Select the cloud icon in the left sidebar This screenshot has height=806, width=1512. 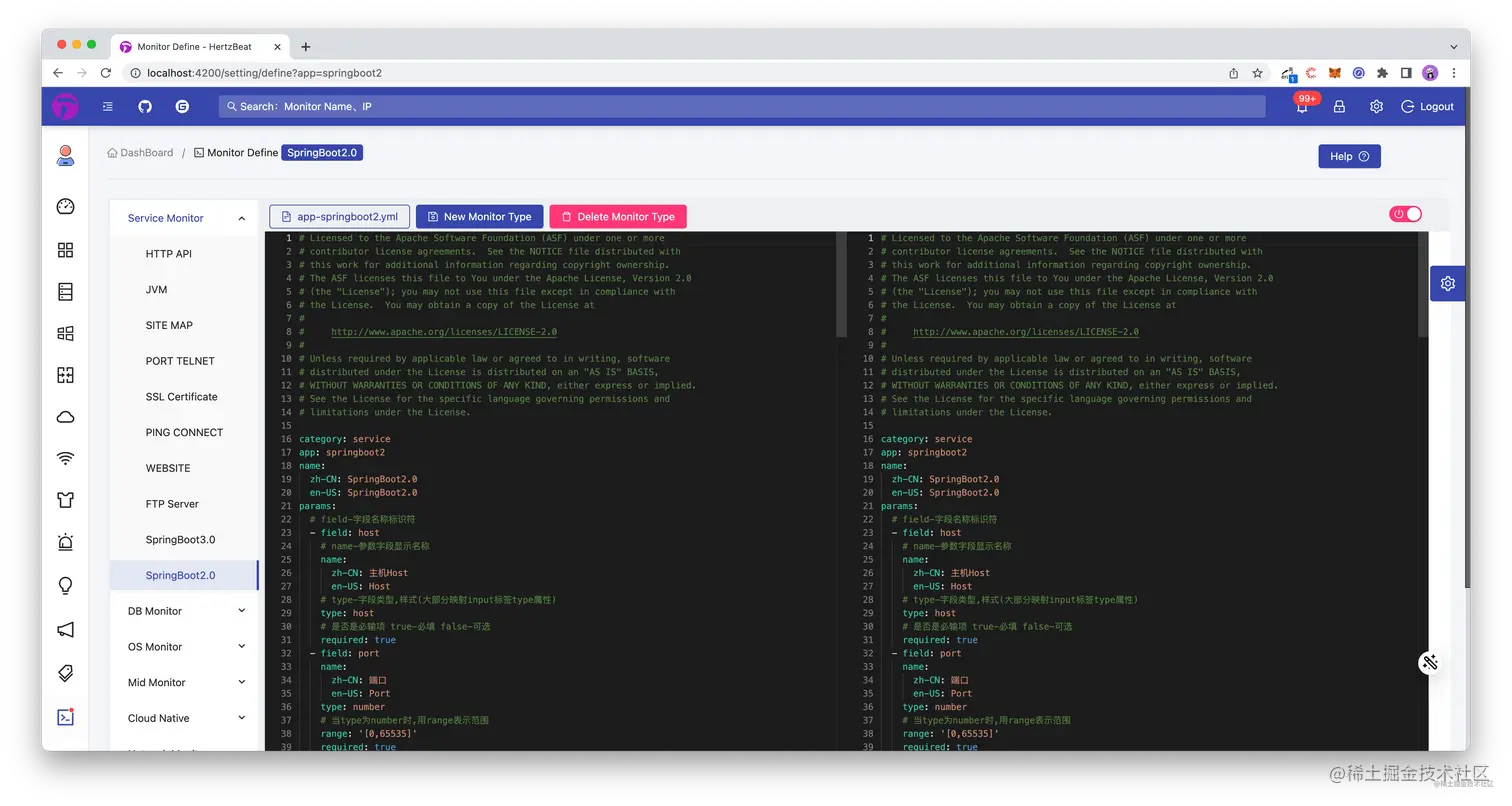(x=64, y=416)
